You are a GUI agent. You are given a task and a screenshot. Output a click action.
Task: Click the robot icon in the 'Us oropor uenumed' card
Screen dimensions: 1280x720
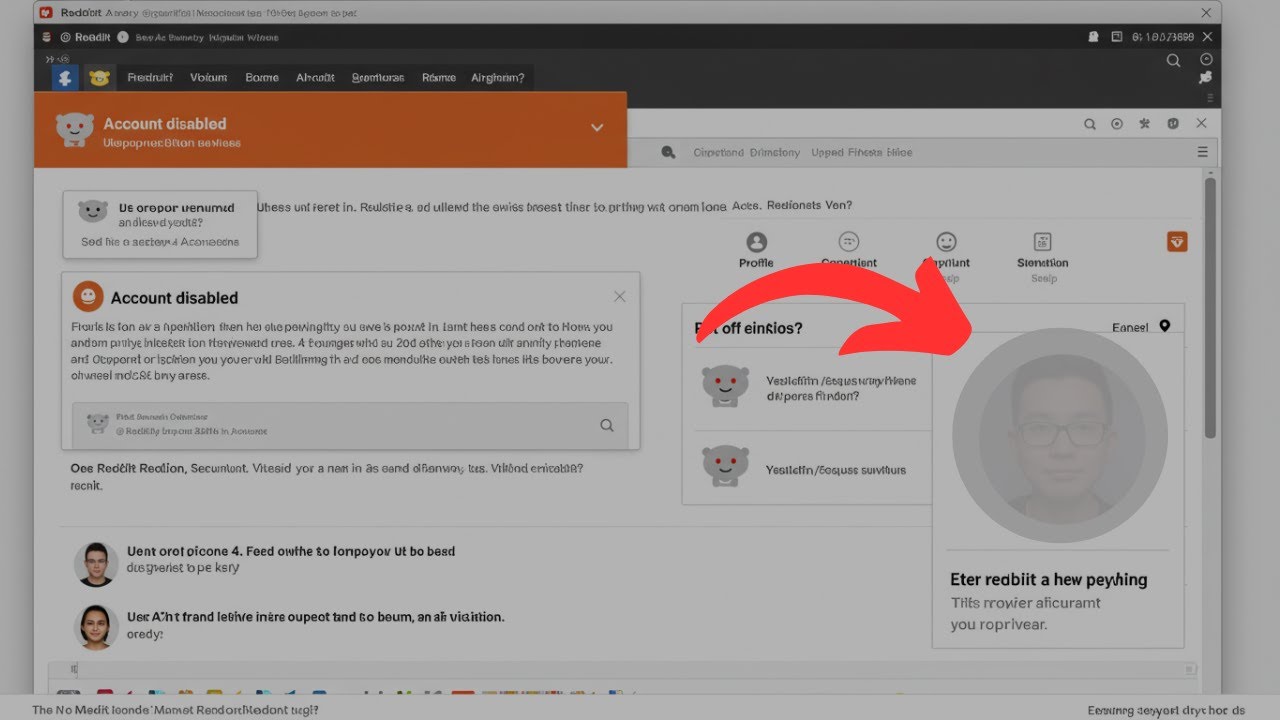[93, 210]
